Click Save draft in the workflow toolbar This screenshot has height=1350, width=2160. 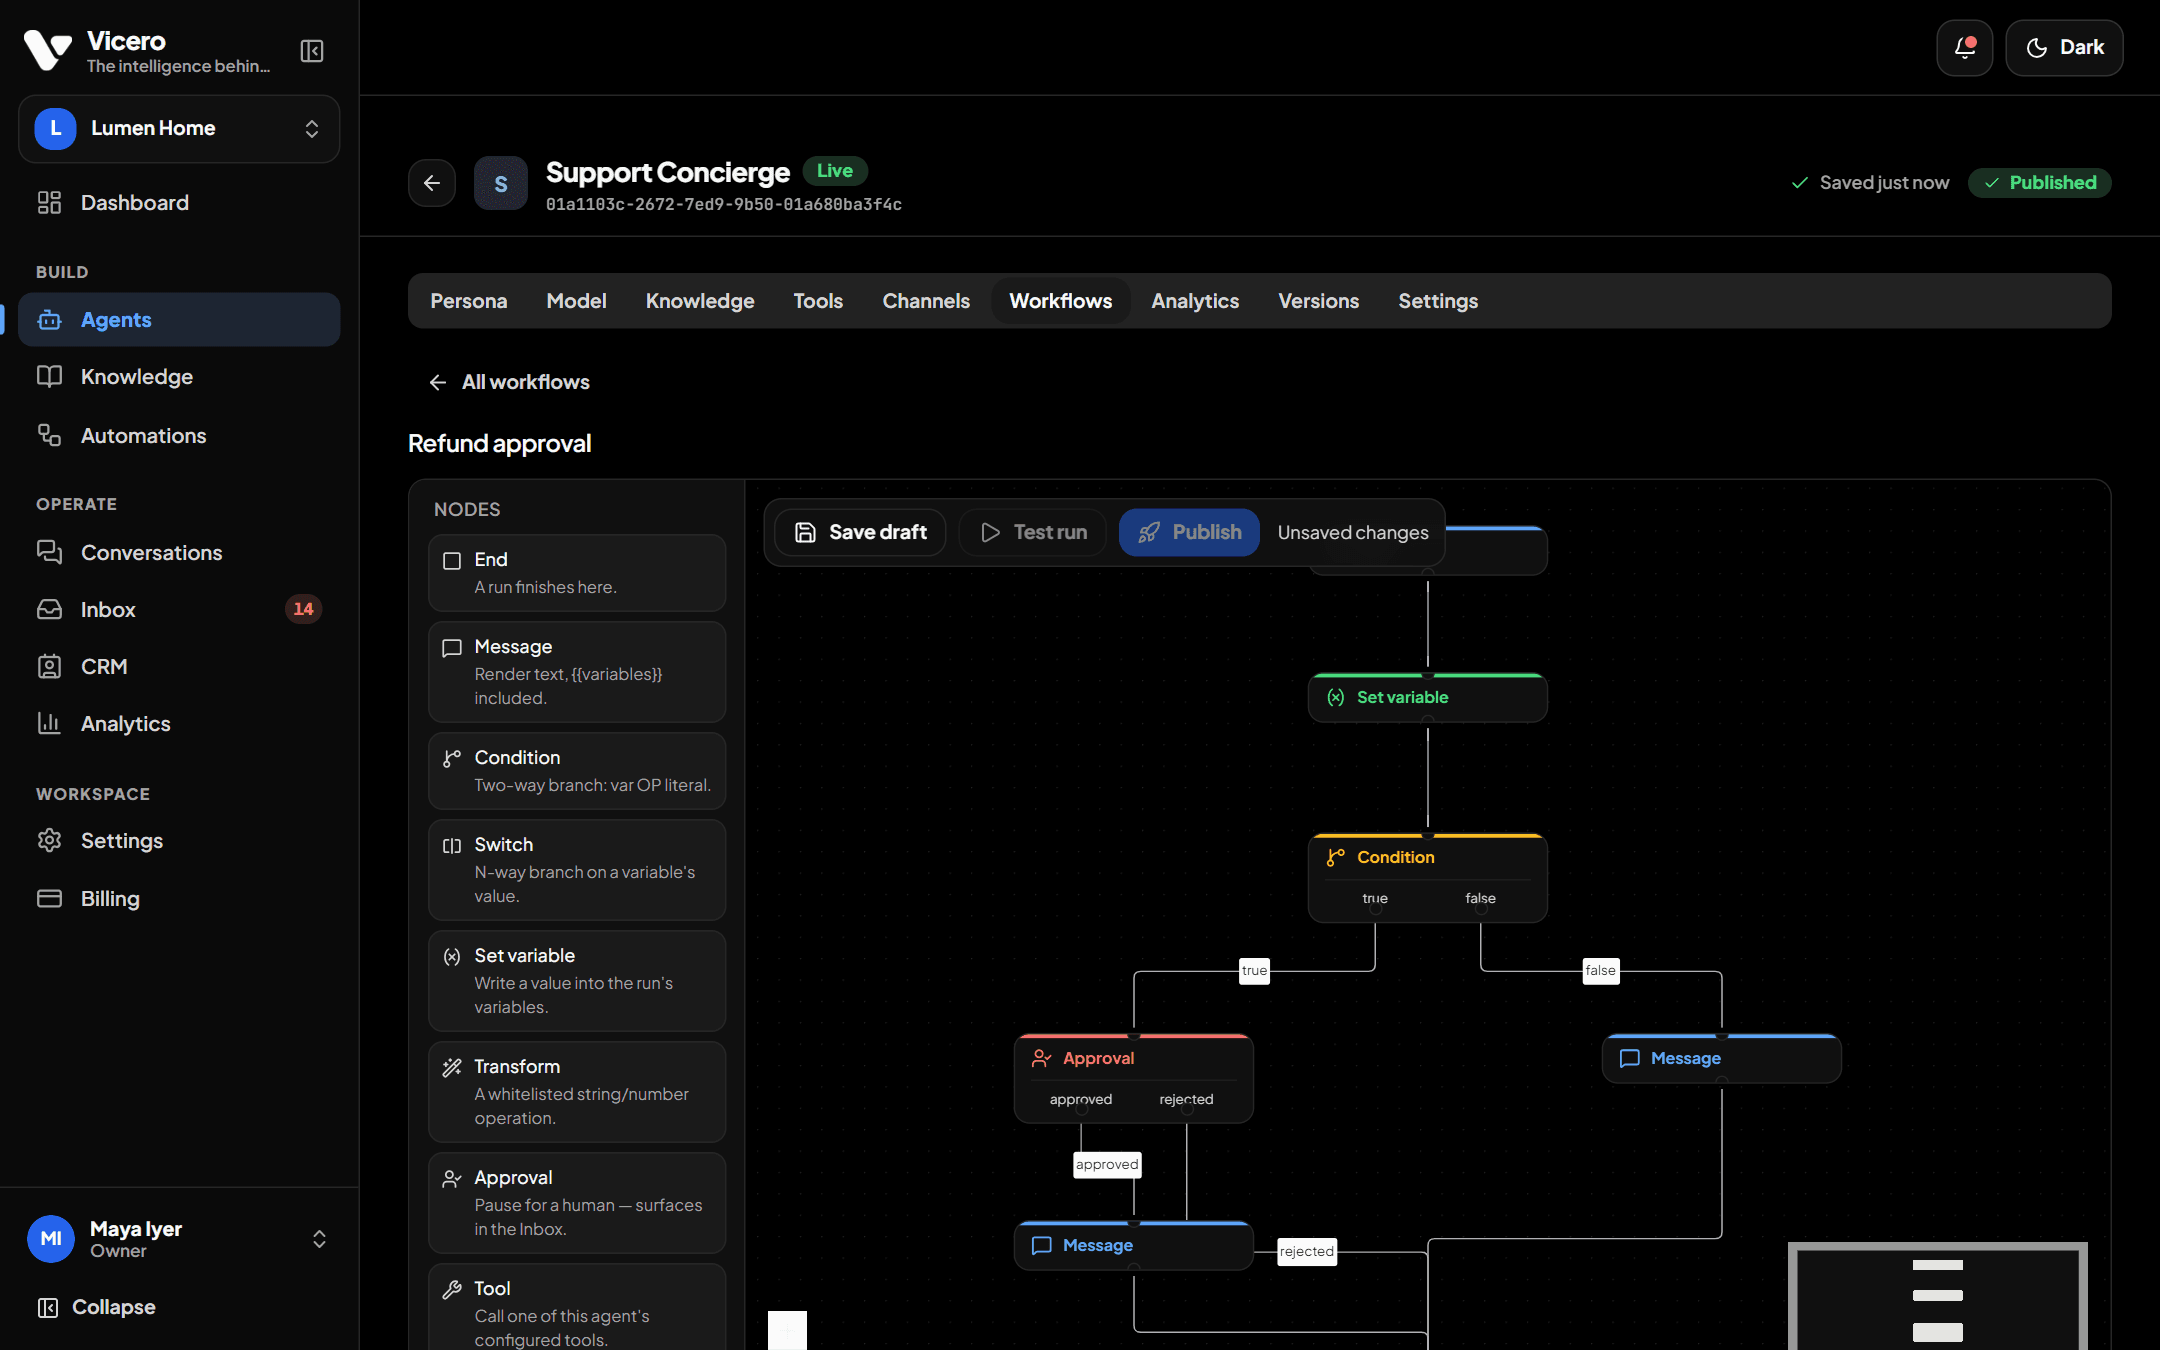coord(861,533)
